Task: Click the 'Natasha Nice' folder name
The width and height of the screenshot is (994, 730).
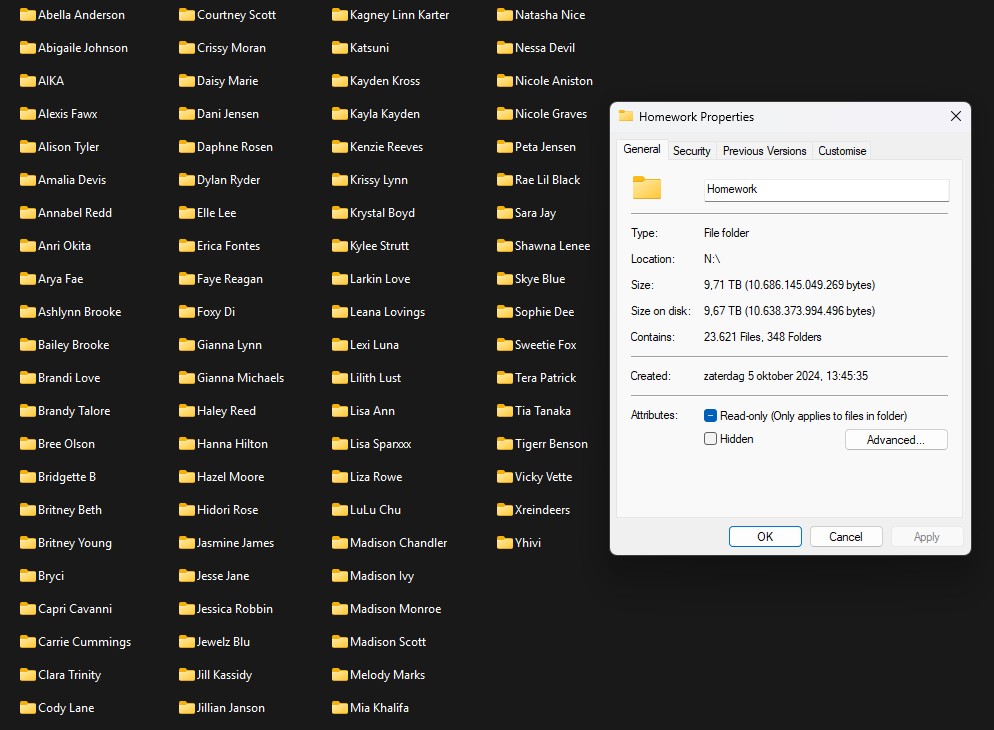Action: point(550,15)
